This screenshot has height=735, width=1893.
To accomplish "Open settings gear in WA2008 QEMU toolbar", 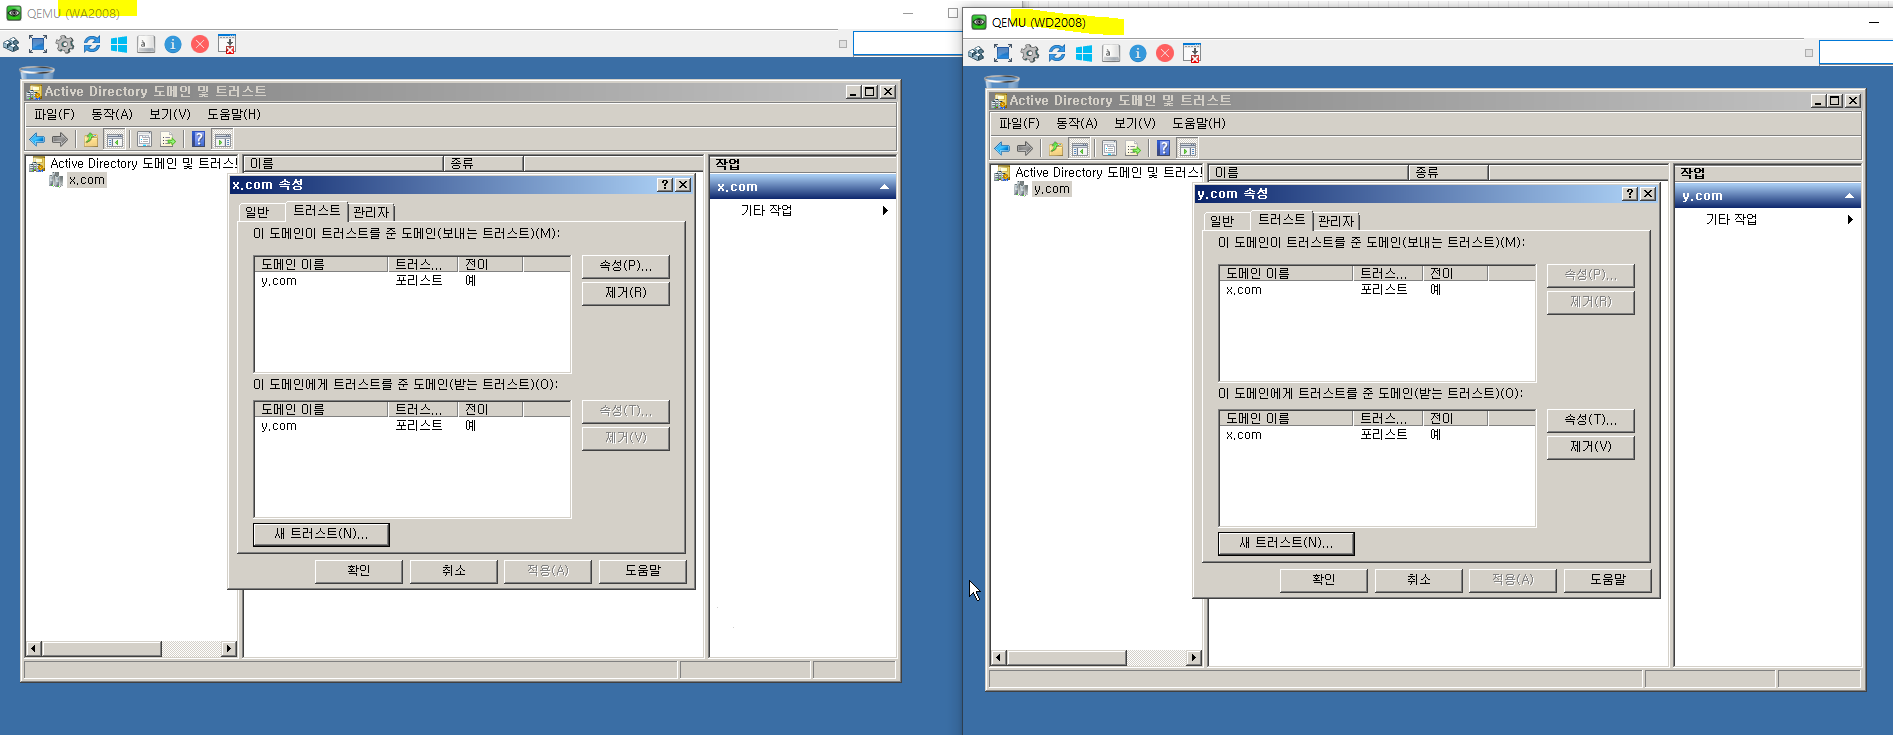I will point(65,44).
